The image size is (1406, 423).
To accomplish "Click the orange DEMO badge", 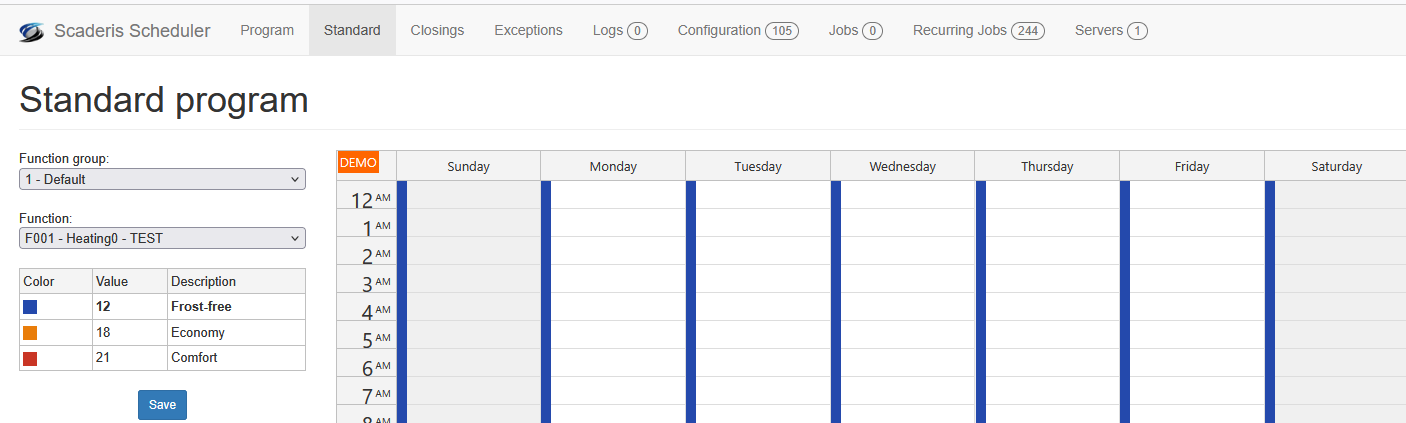I will 358,162.
